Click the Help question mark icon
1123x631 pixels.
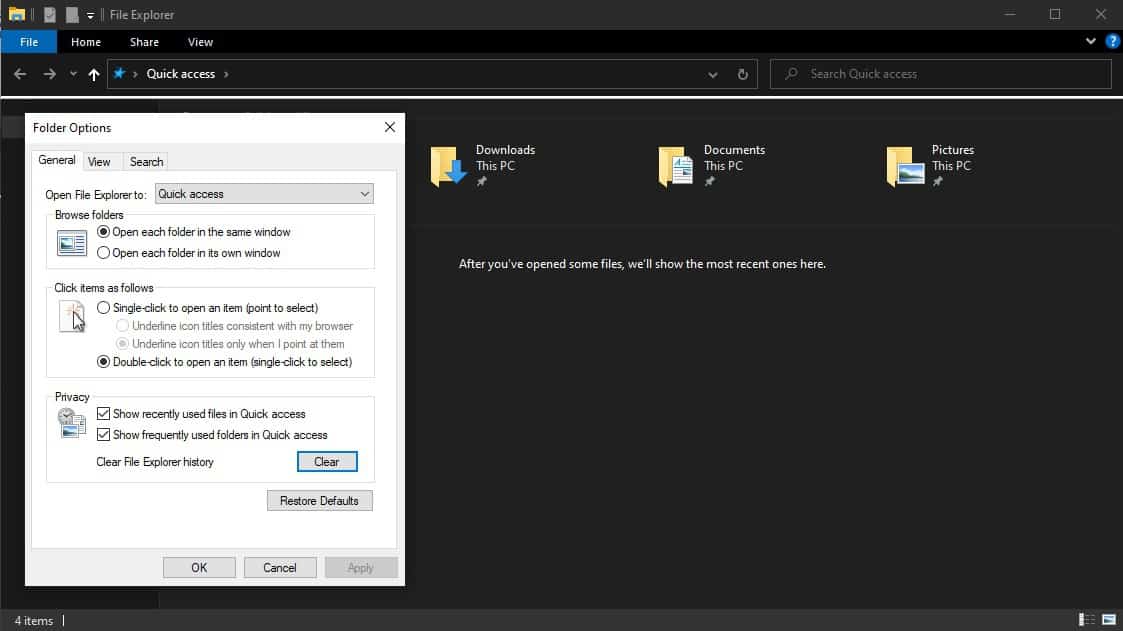pyautogui.click(x=1112, y=41)
